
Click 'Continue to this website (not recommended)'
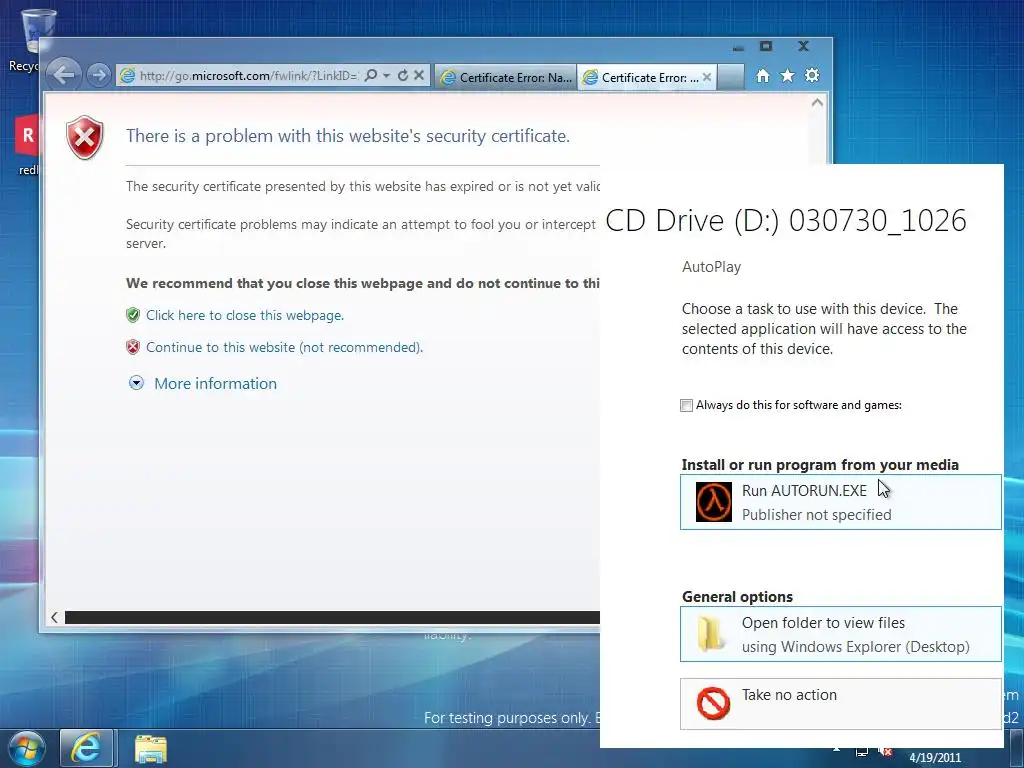coord(284,347)
